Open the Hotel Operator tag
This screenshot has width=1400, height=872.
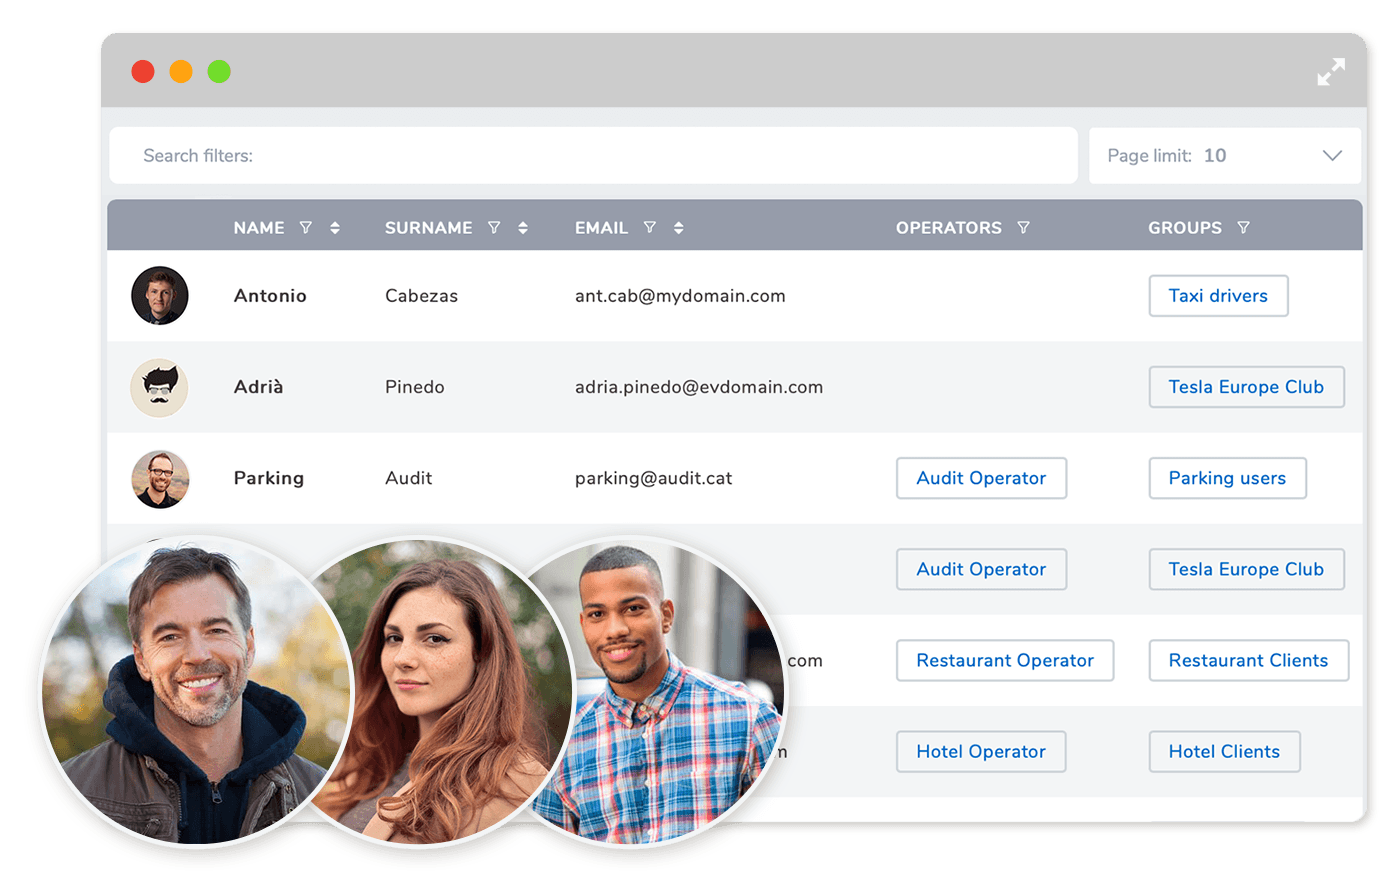981,752
